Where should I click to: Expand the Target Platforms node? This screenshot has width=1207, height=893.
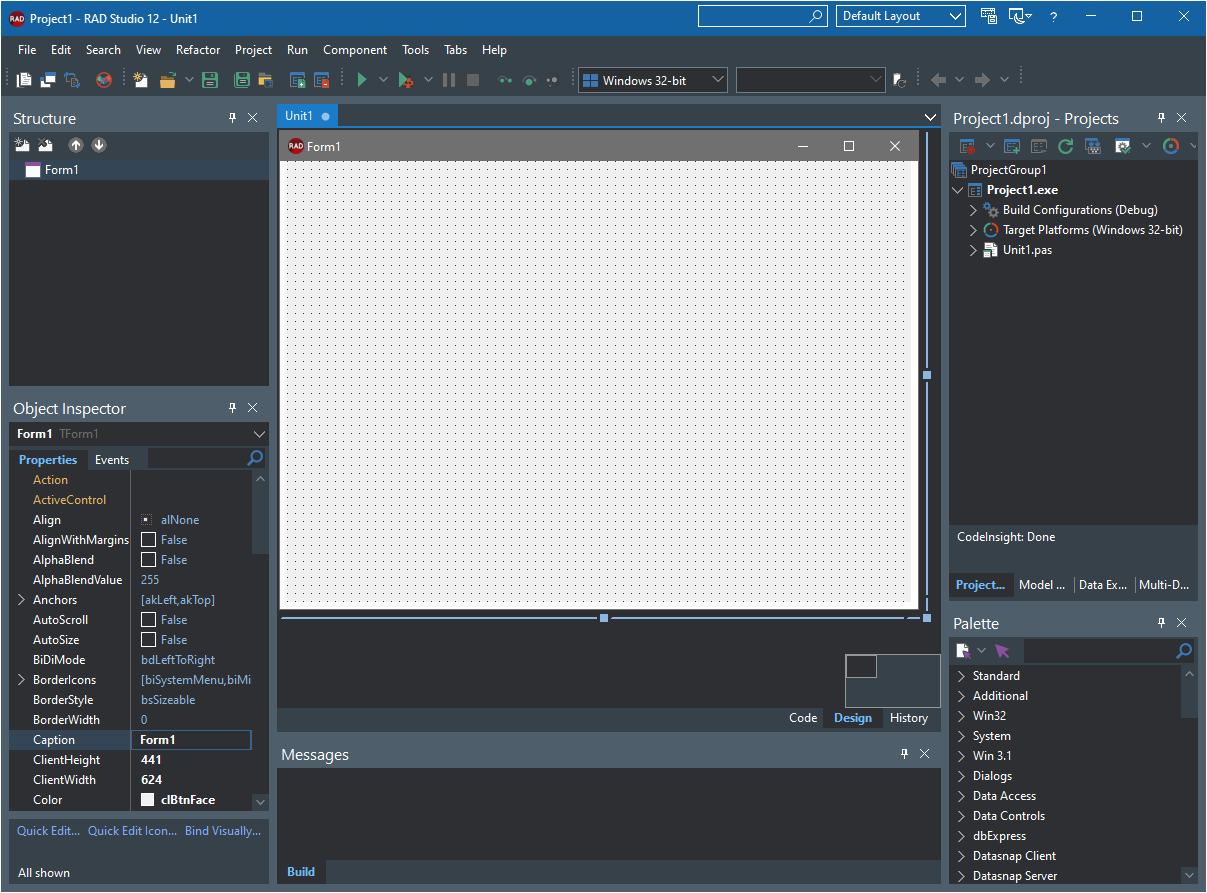973,230
